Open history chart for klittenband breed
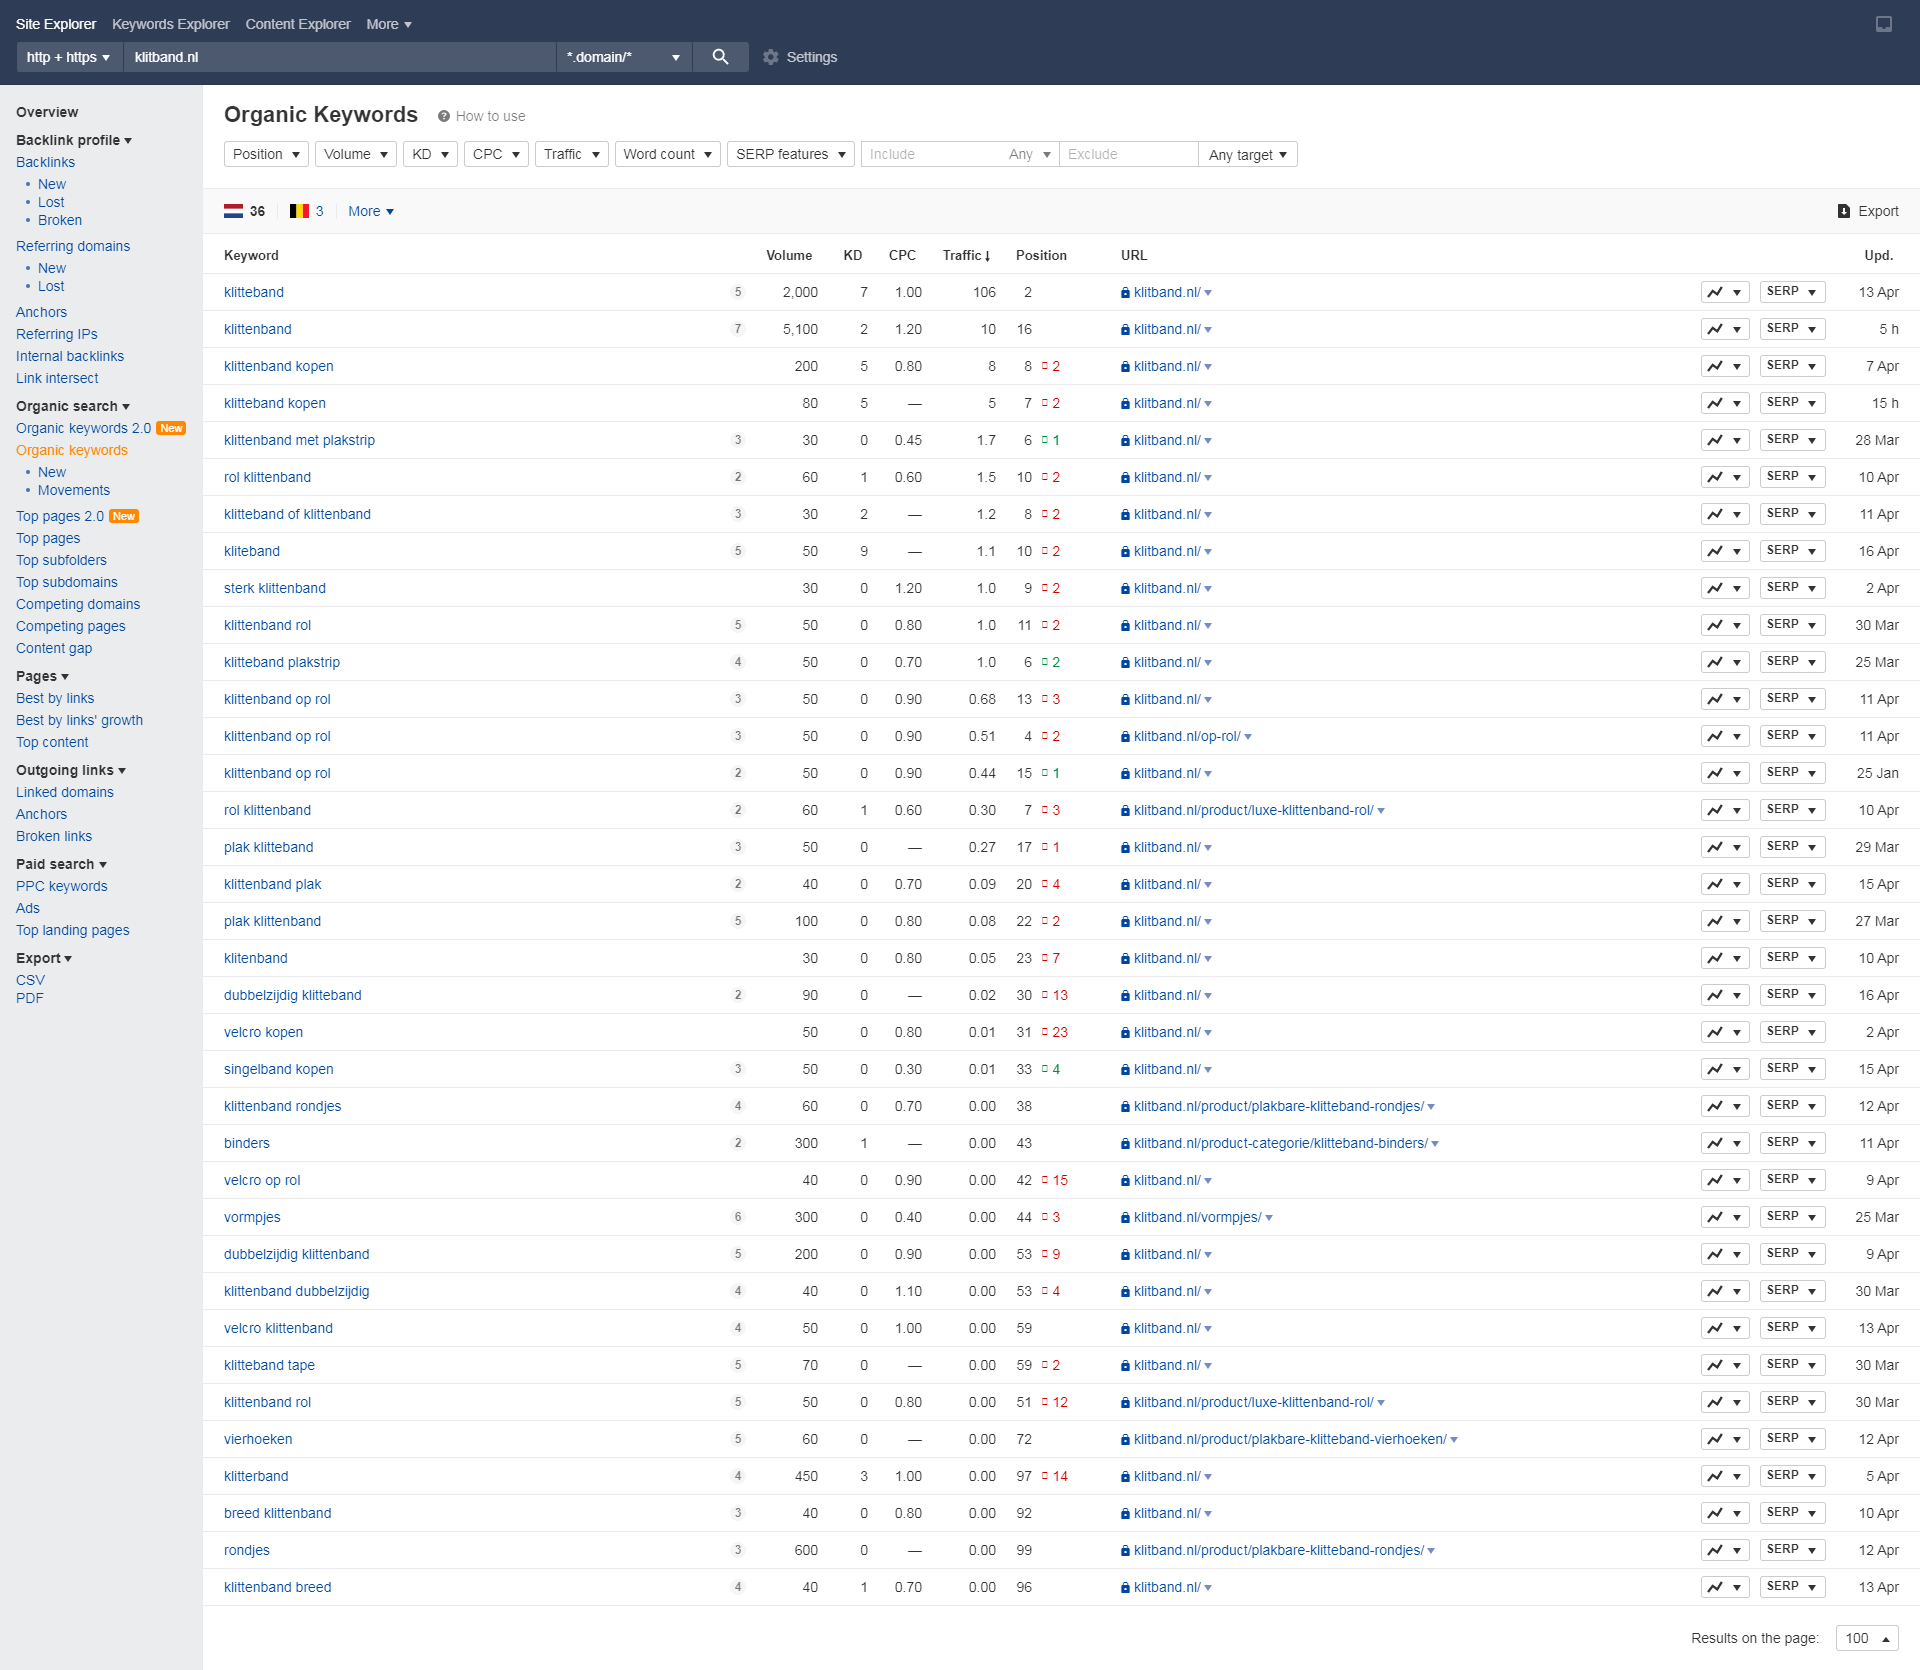 click(1725, 1587)
